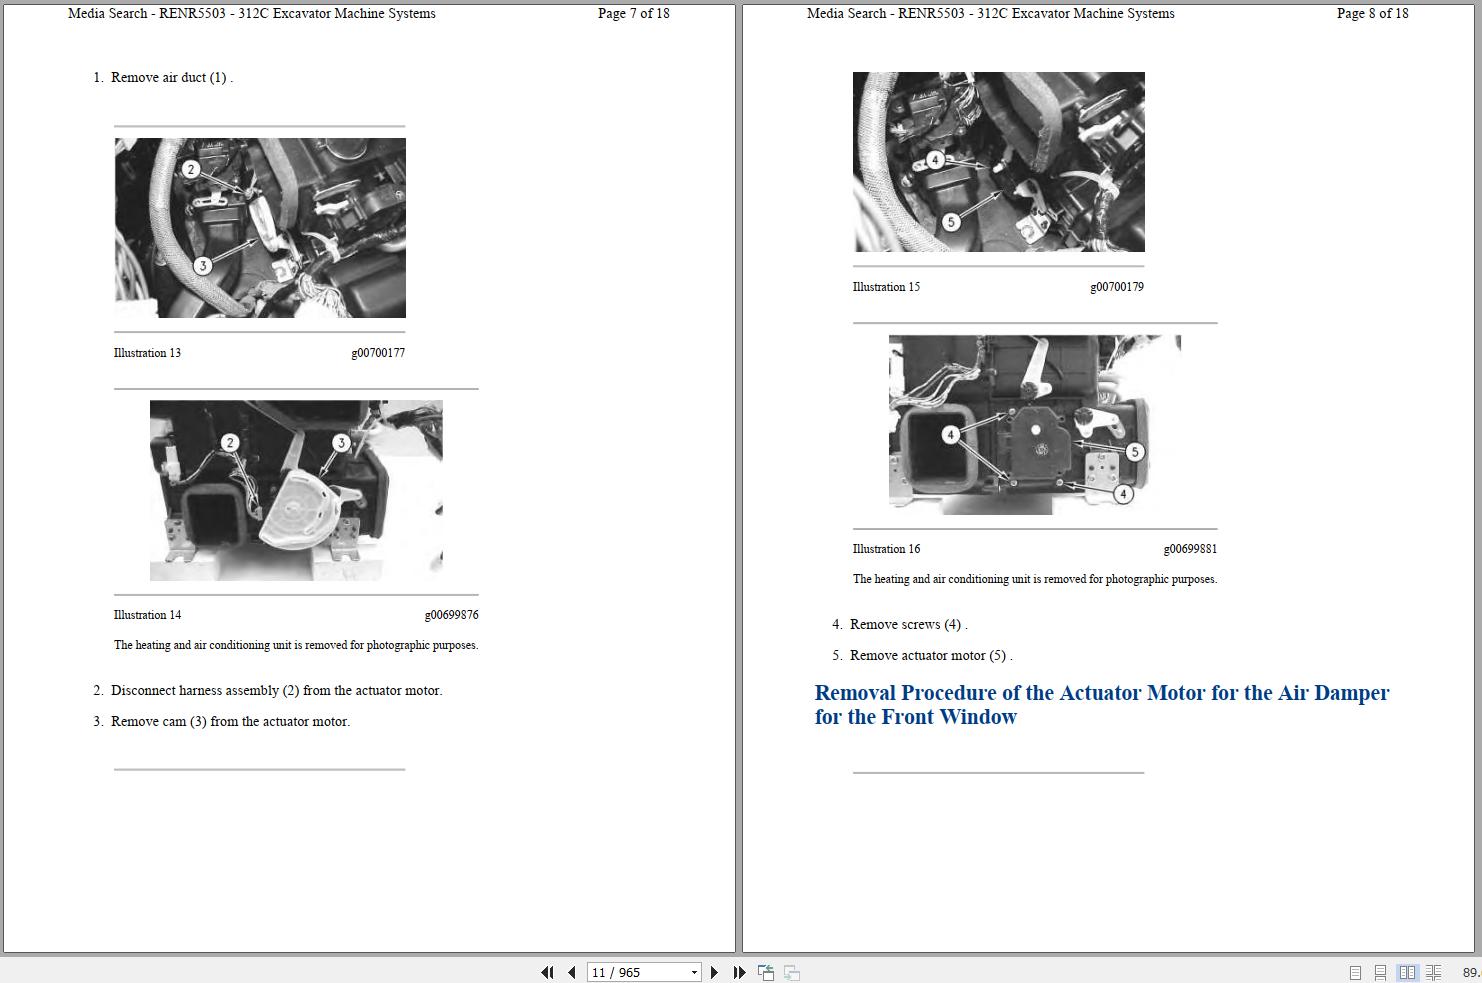The height and width of the screenshot is (983, 1482).
Task: Click left page 'Media Search - RENR5503' header
Action: (252, 13)
